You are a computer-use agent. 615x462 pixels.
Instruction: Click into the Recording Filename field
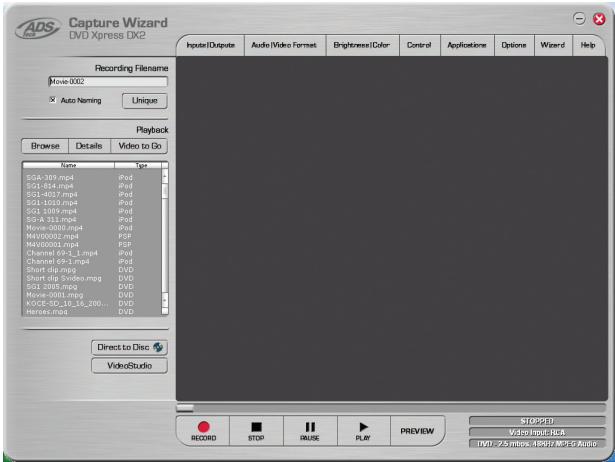[108, 82]
